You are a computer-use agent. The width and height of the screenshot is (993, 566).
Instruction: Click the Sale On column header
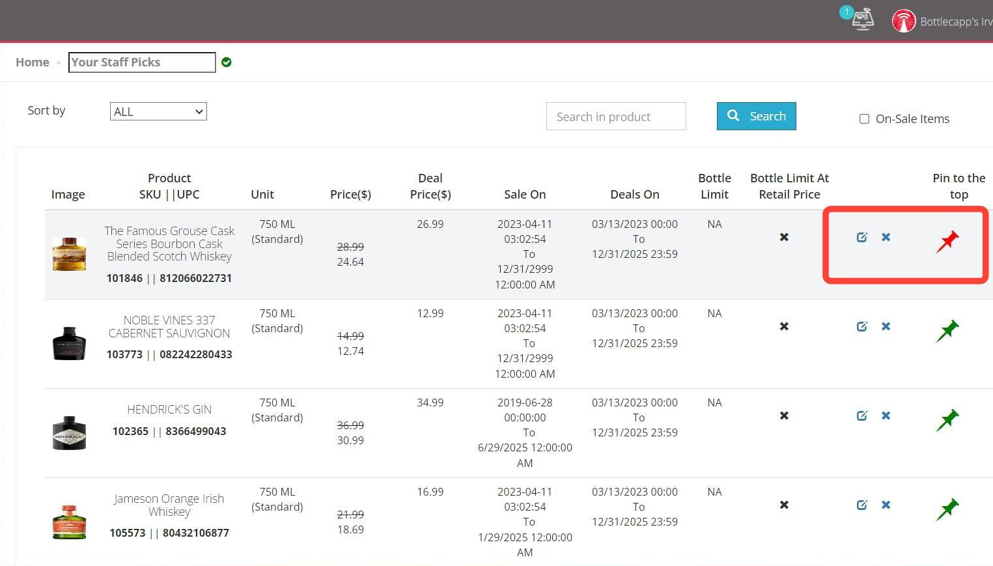525,194
